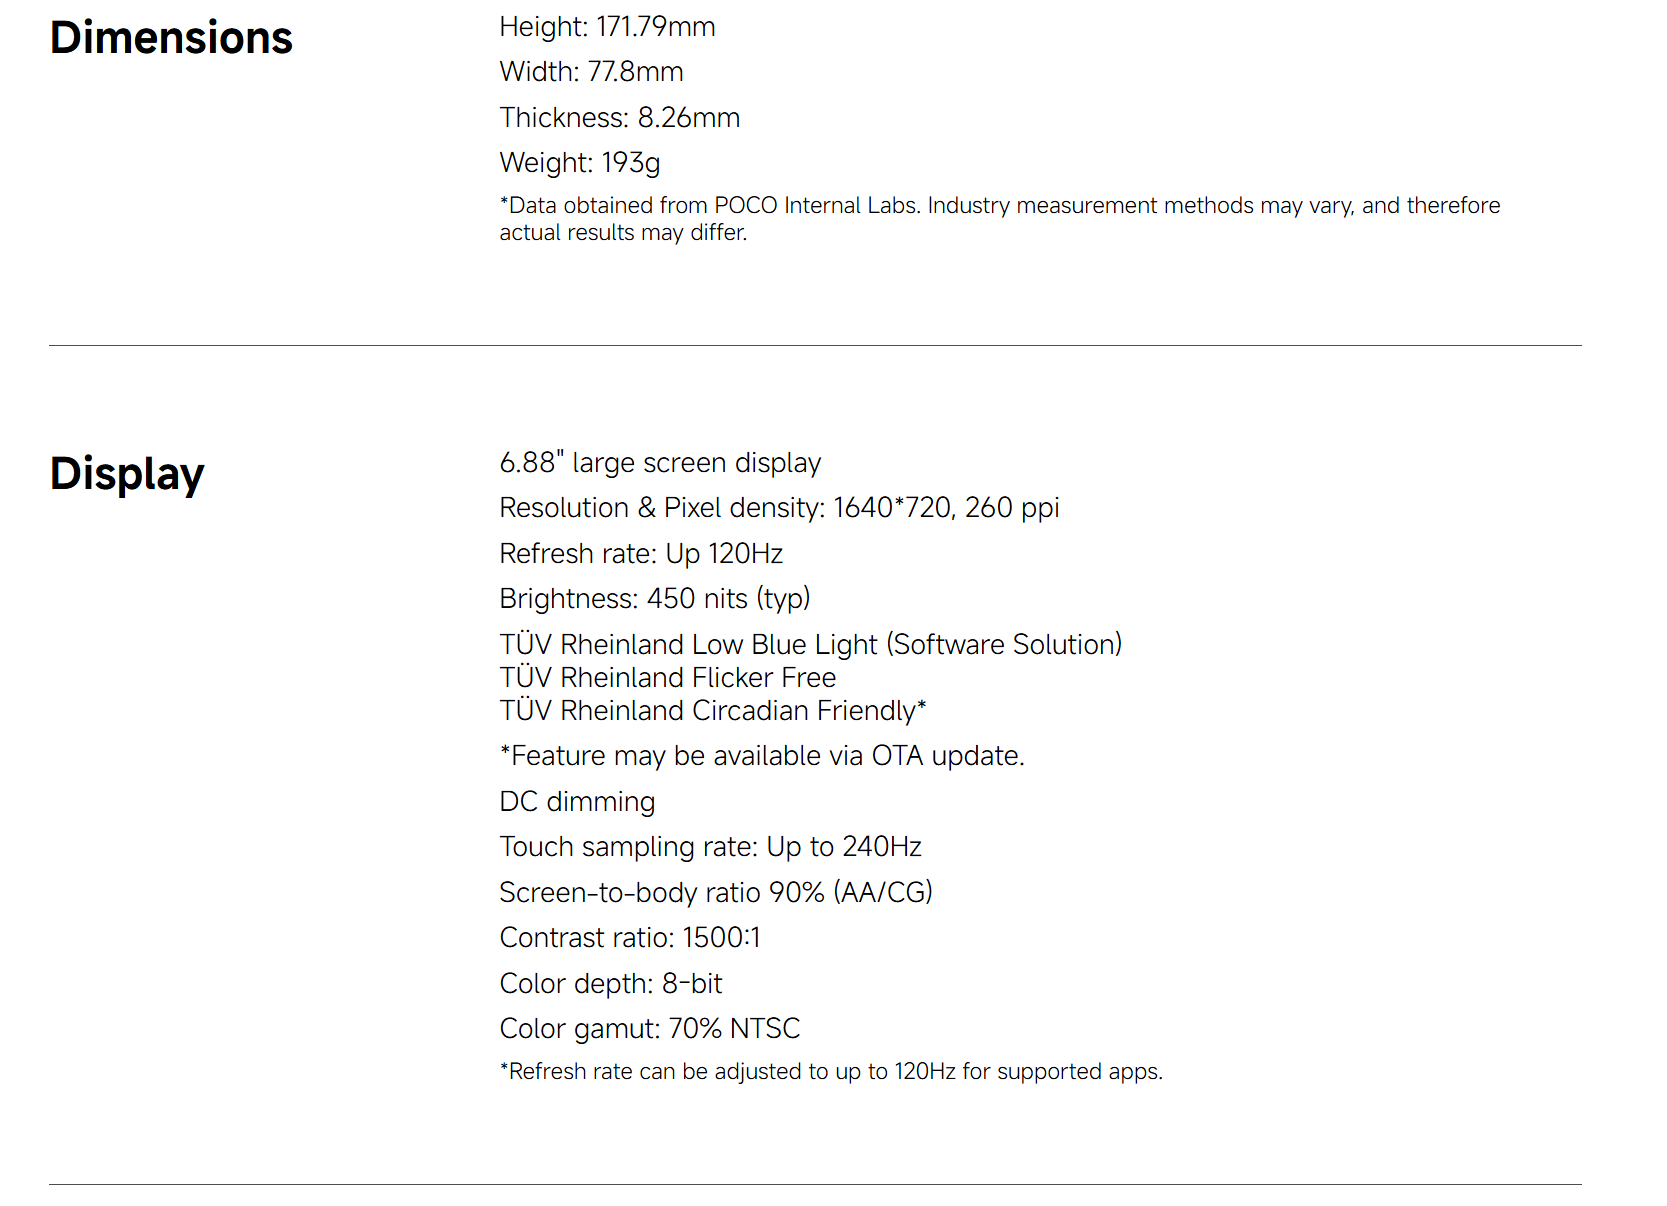Image resolution: width=1667 pixels, height=1206 pixels.
Task: Click the OTA update feature note
Action: [762, 756]
